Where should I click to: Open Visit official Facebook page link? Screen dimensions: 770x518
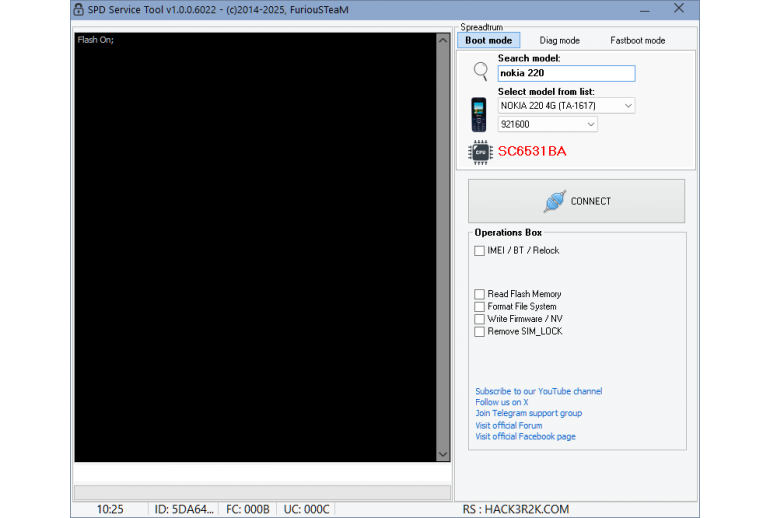[525, 436]
